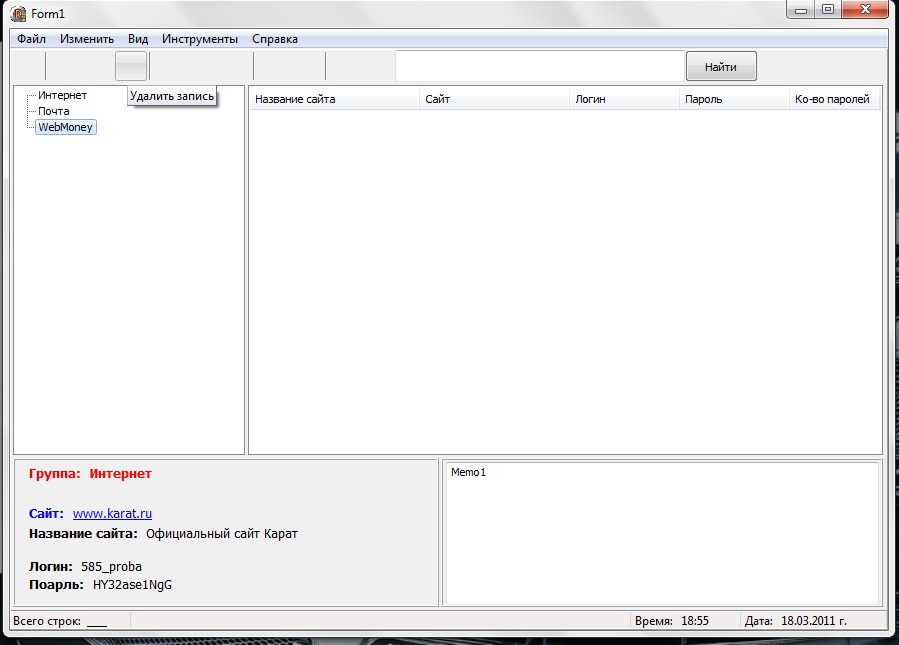Click the site name Официальный сайт Карат
Screen dimensions: 899x645
point(222,534)
